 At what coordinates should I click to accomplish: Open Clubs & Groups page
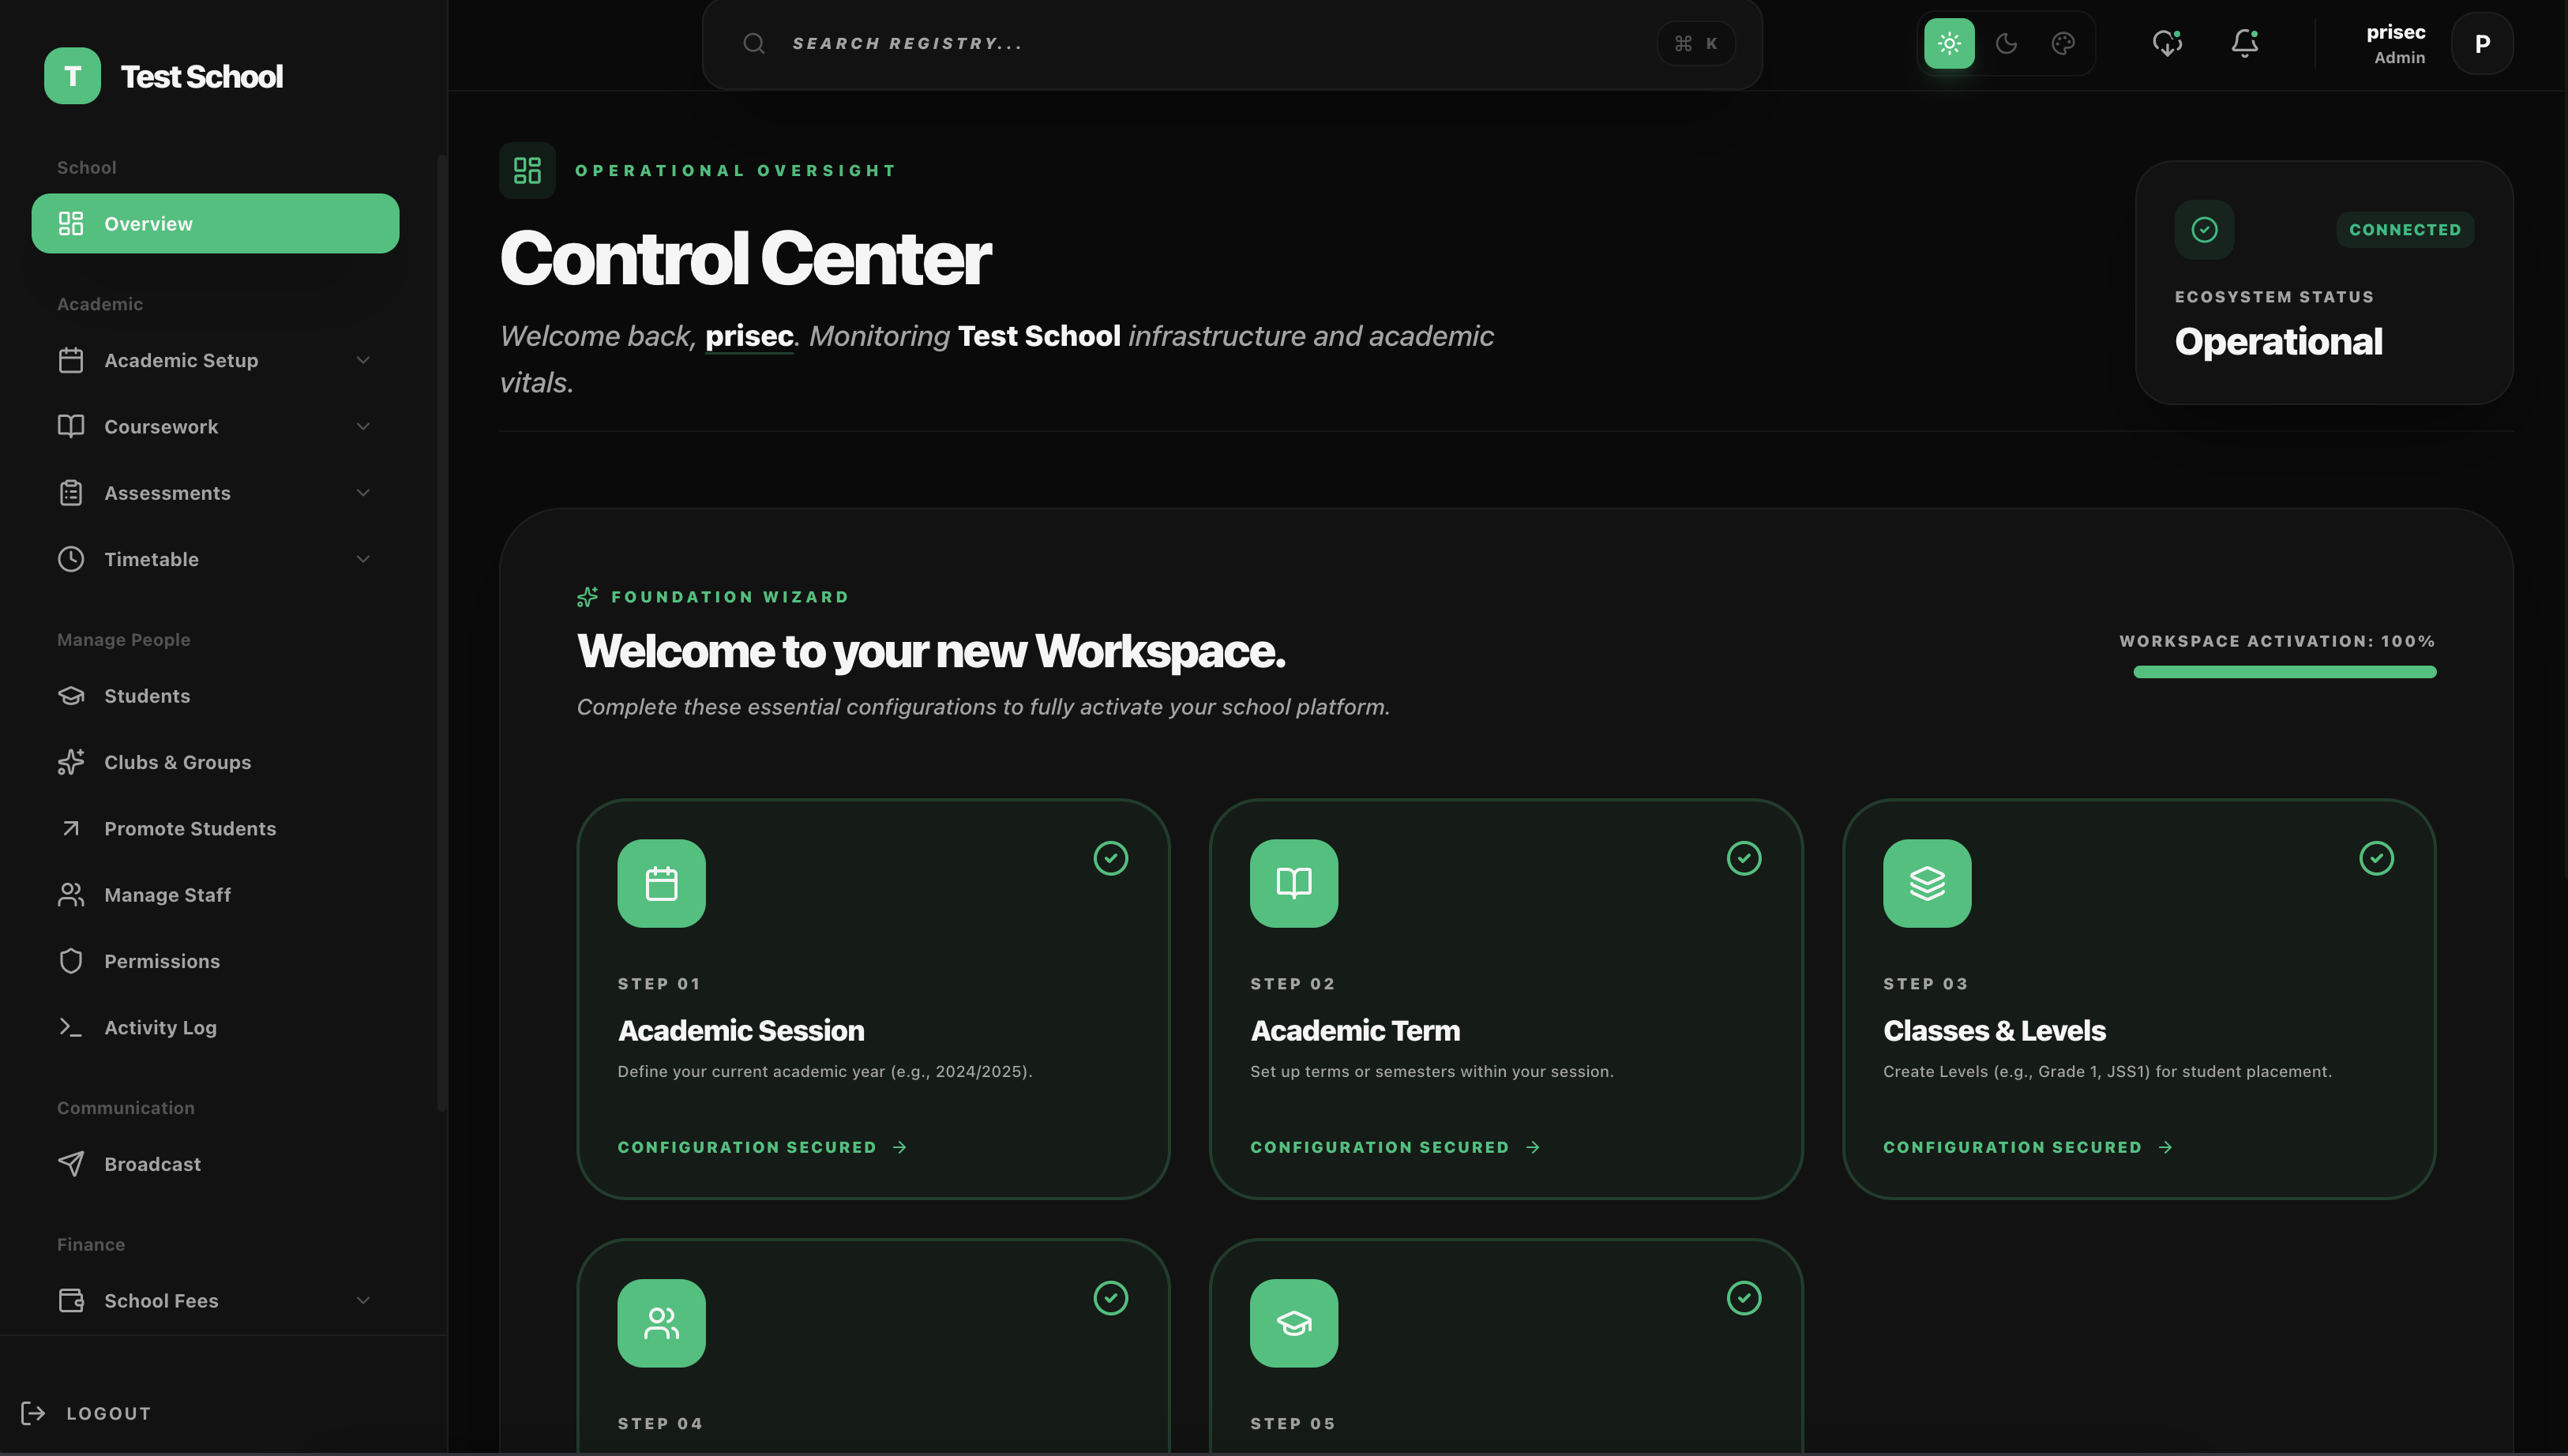[215, 762]
